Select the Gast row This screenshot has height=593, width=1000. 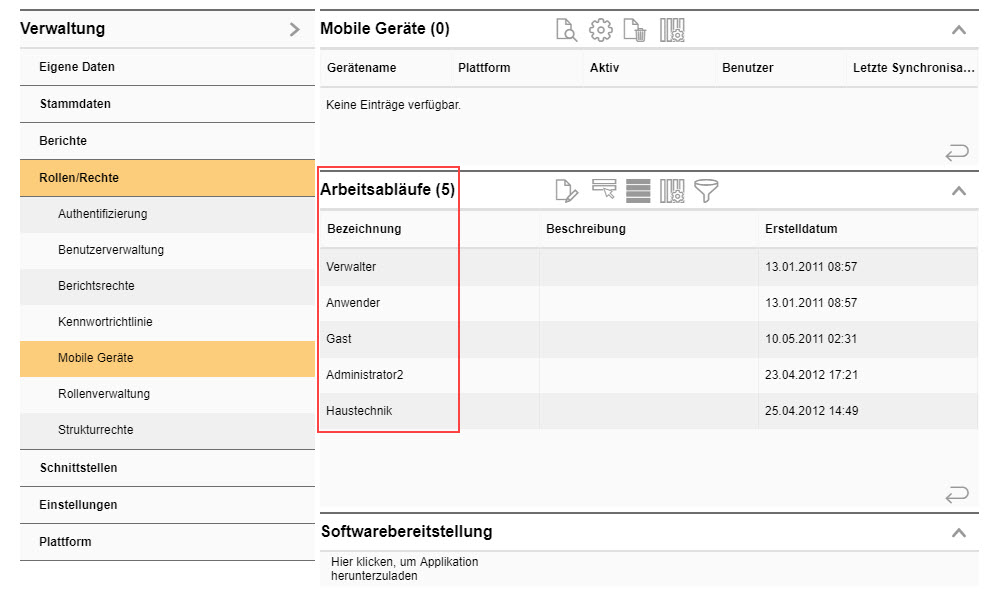tap(649, 339)
